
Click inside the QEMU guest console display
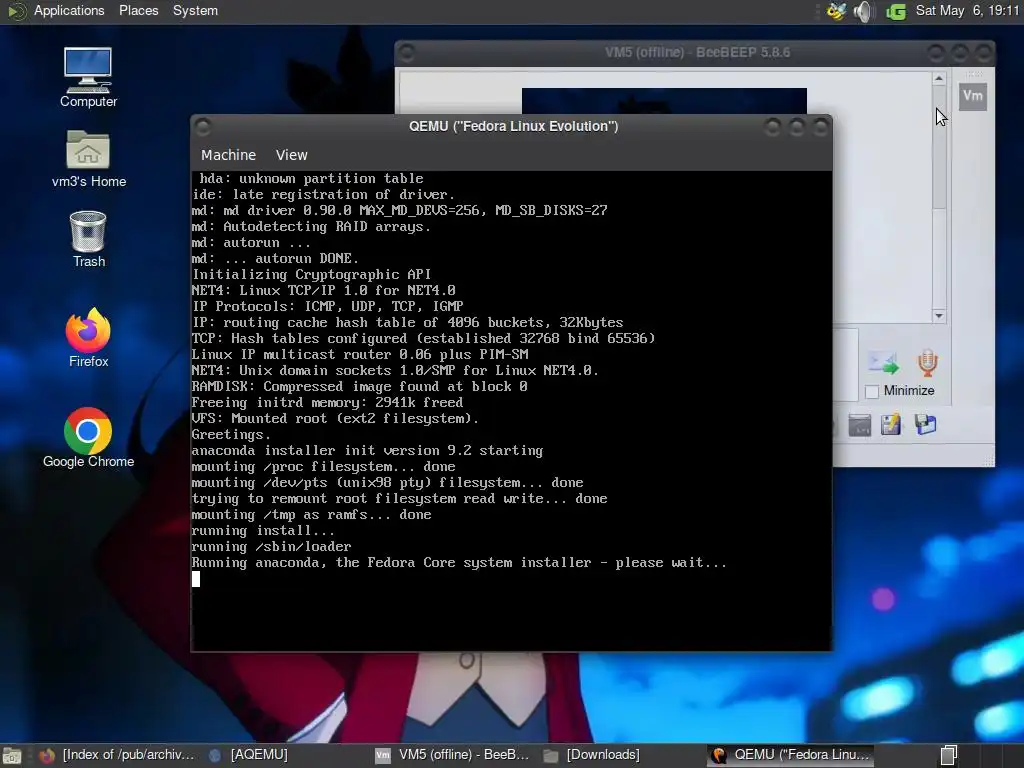pos(512,411)
